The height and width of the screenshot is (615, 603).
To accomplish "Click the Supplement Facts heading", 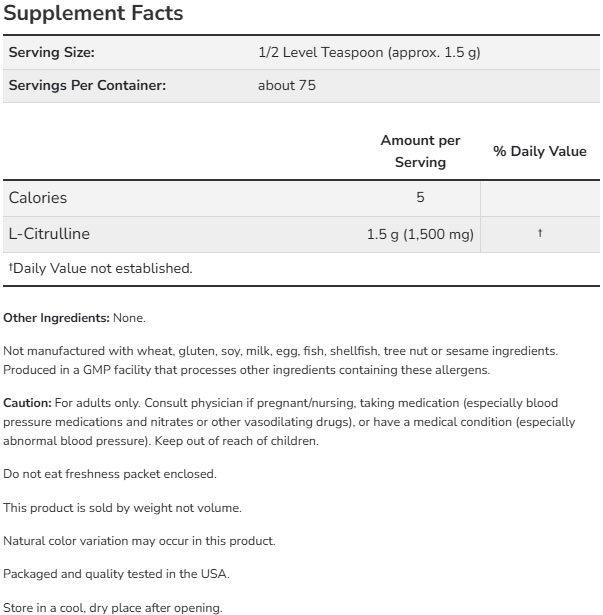I will click(93, 15).
